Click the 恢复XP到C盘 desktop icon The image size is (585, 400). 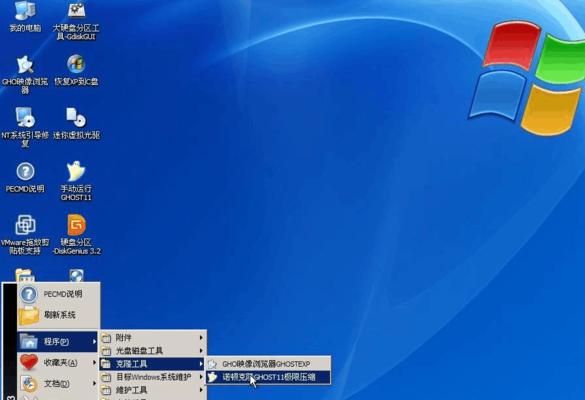(76, 70)
